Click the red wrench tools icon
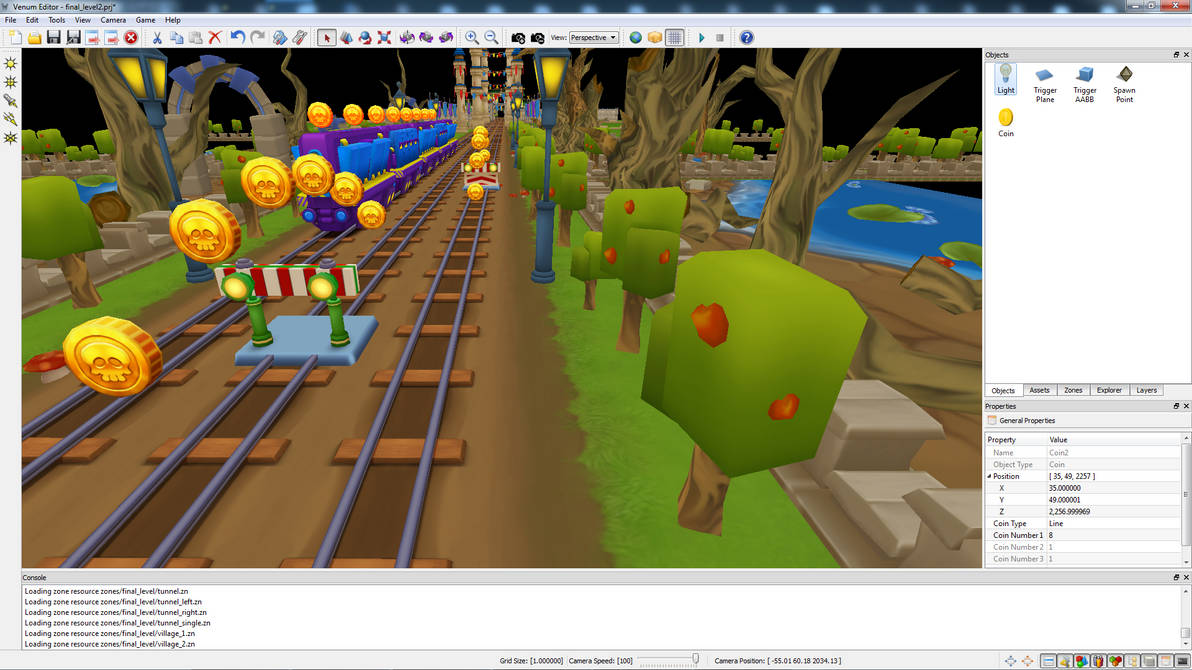Image resolution: width=1192 pixels, height=670 pixels. [x=299, y=37]
